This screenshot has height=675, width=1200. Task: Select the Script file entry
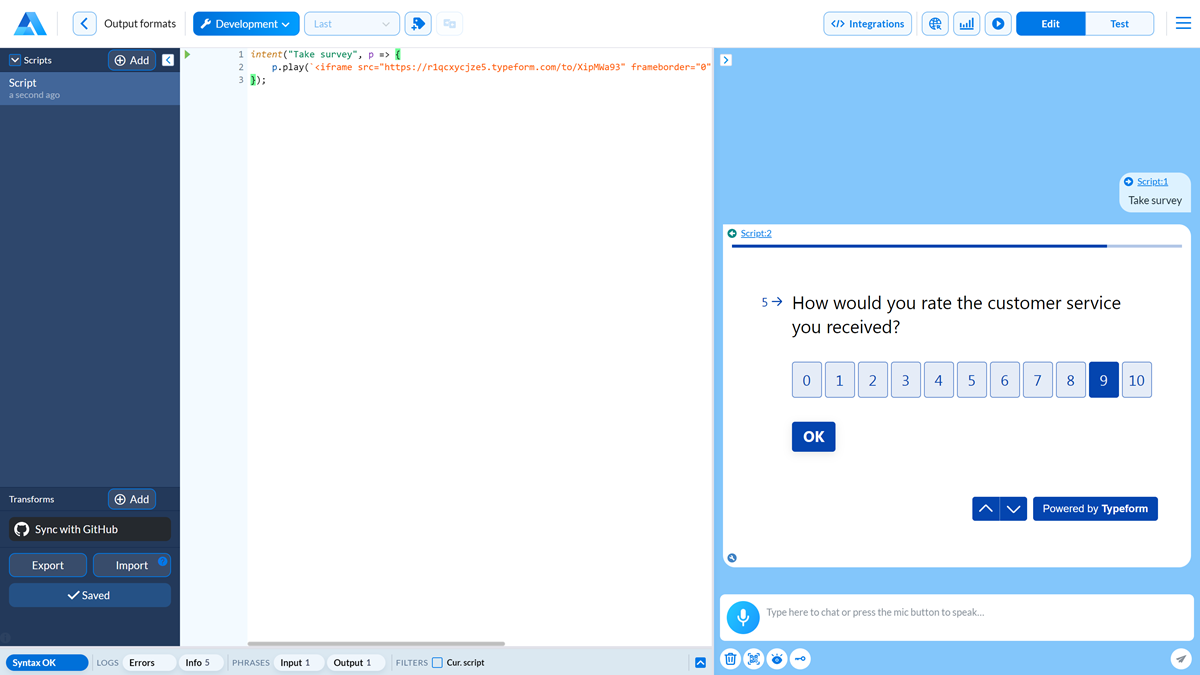pos(90,89)
